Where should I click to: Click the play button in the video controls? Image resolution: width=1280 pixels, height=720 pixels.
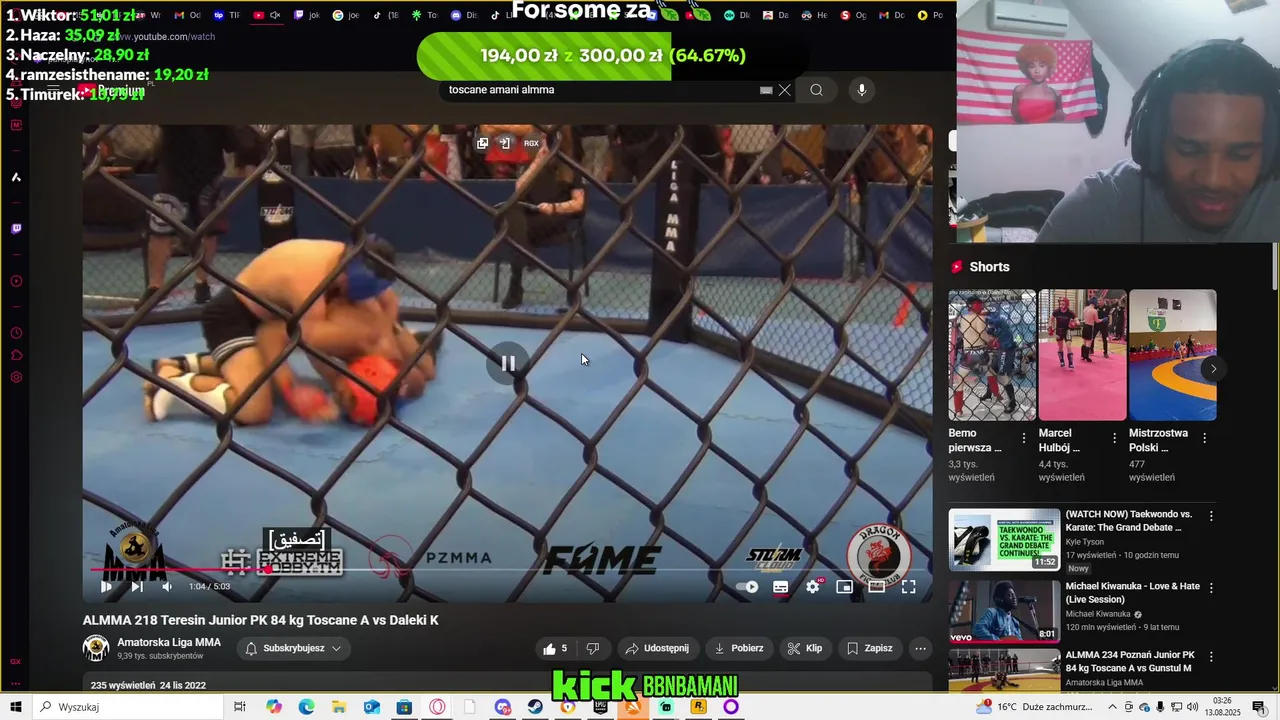click(x=106, y=587)
